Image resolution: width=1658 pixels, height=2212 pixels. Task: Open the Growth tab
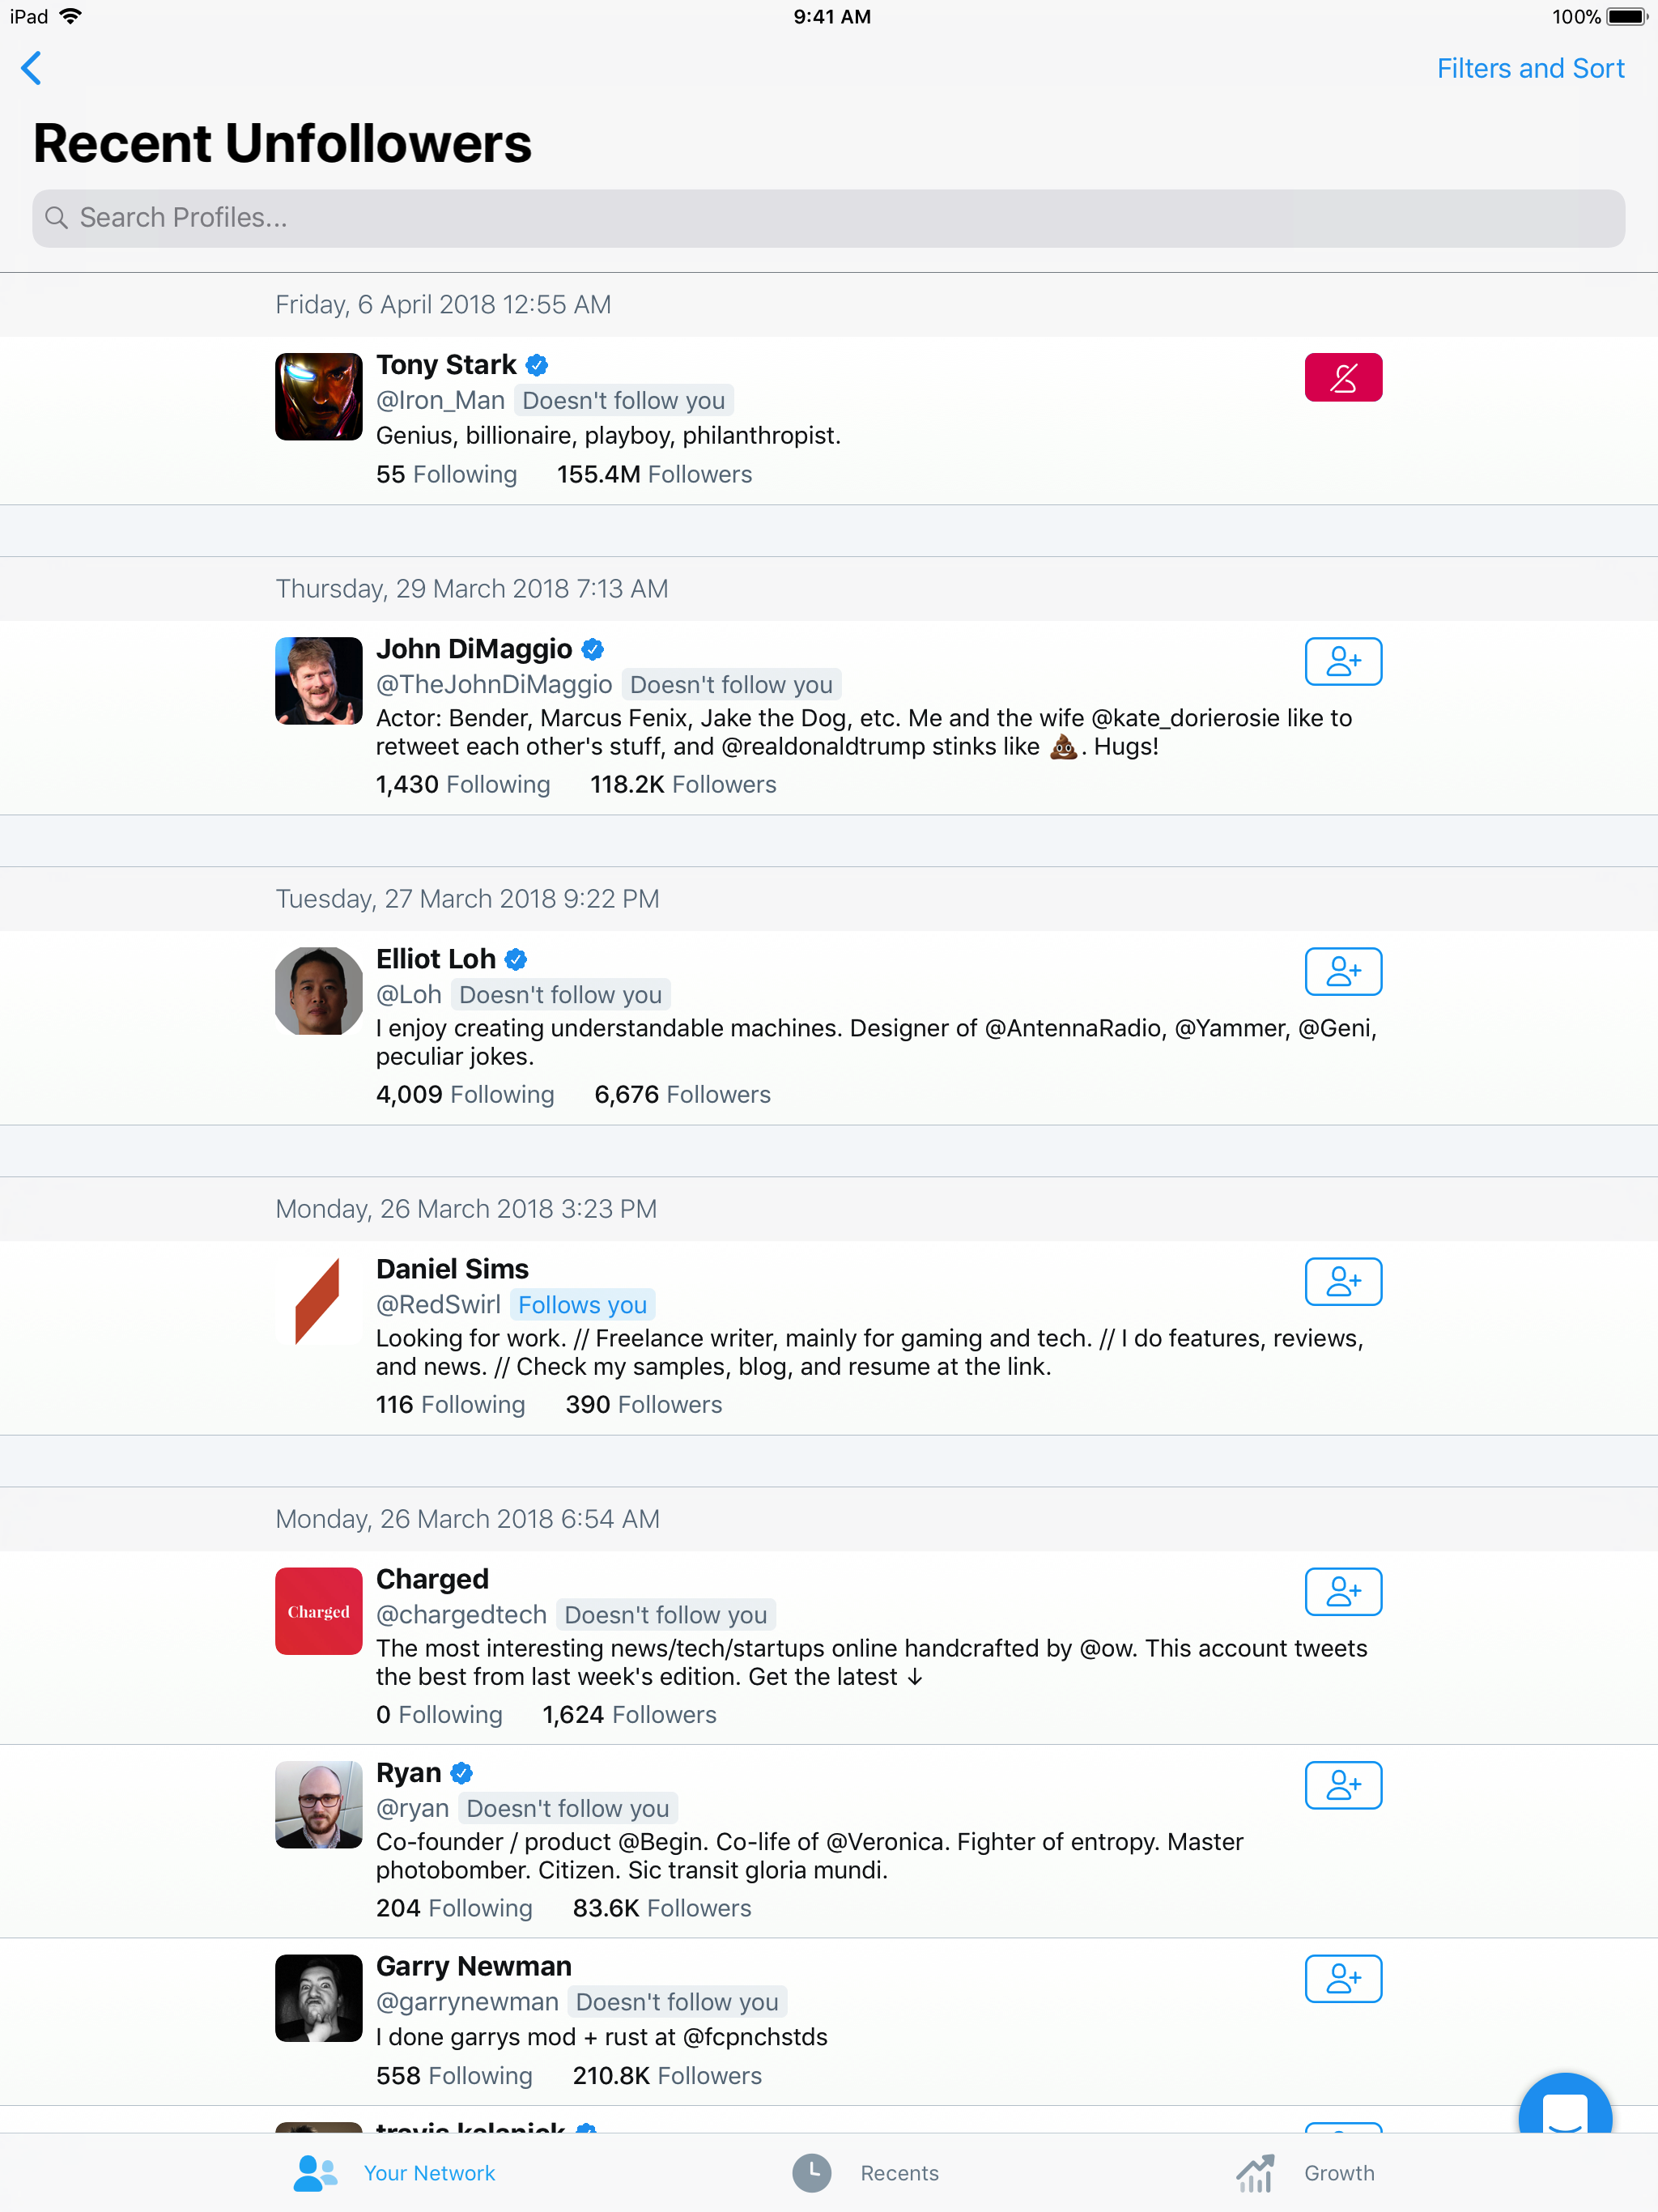click(x=1305, y=2172)
